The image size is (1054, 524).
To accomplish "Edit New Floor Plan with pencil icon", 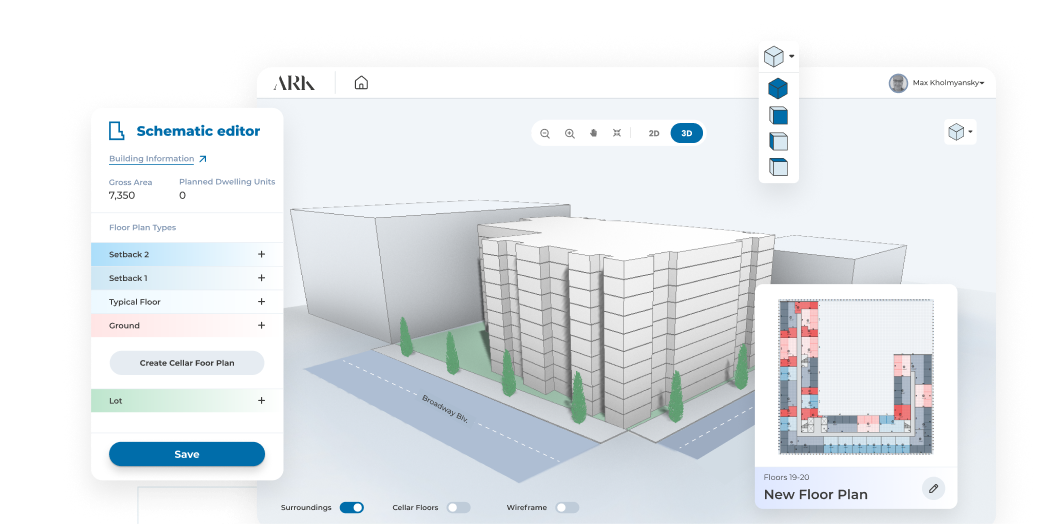I will pyautogui.click(x=933, y=488).
